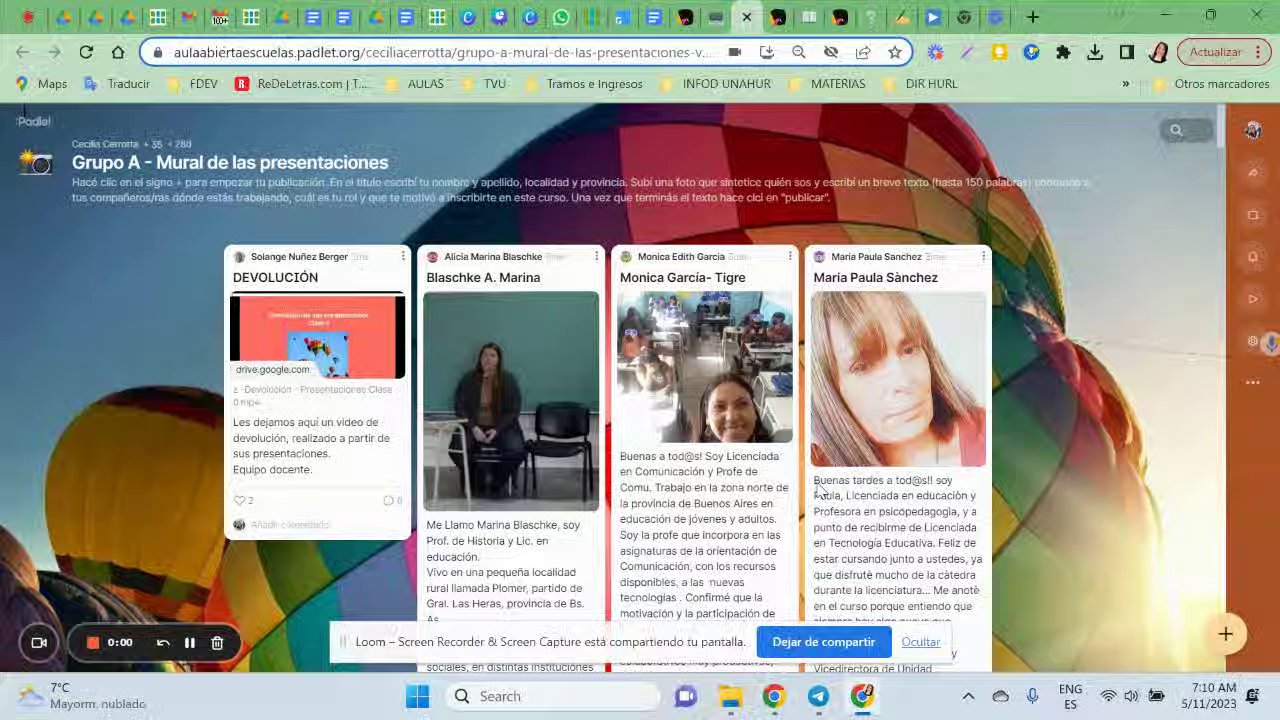1280x720 pixels.
Task: Click the Padlet logo text
Action: coord(34,122)
